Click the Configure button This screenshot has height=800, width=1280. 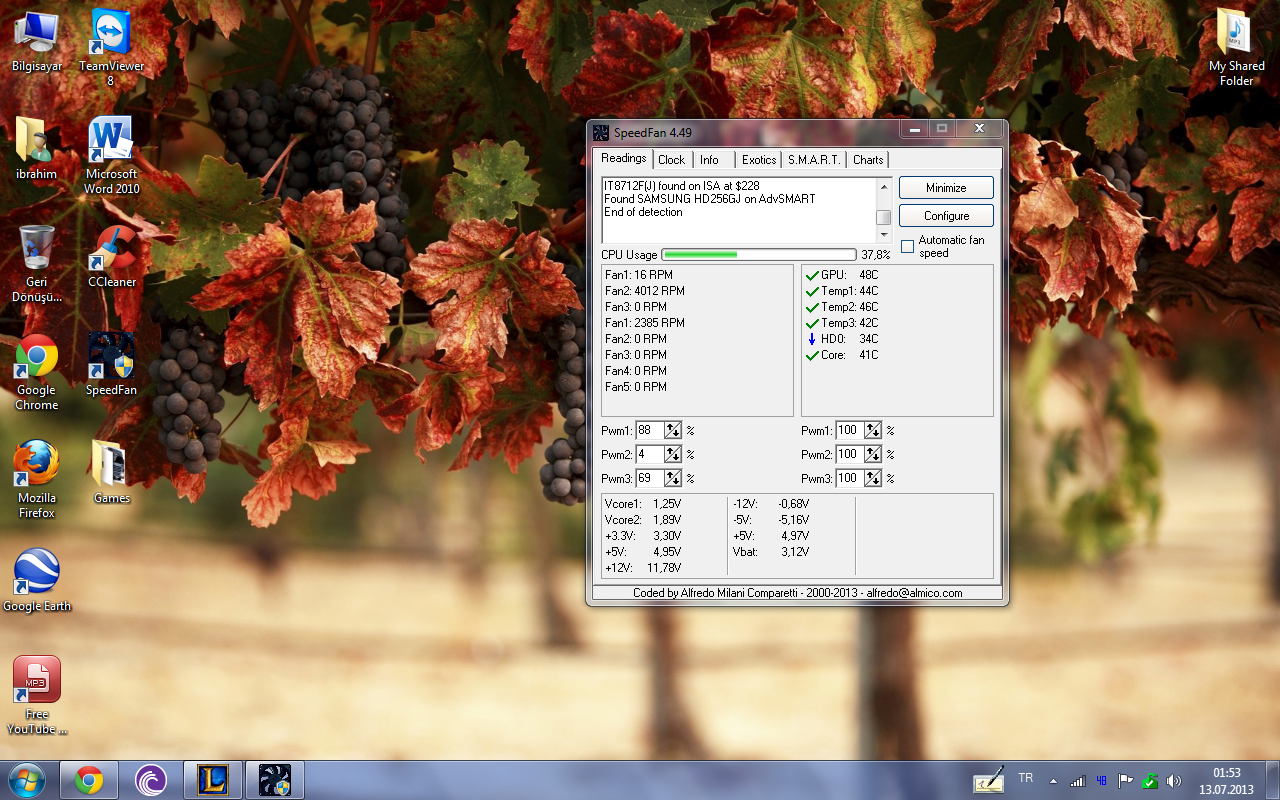[x=946, y=215]
